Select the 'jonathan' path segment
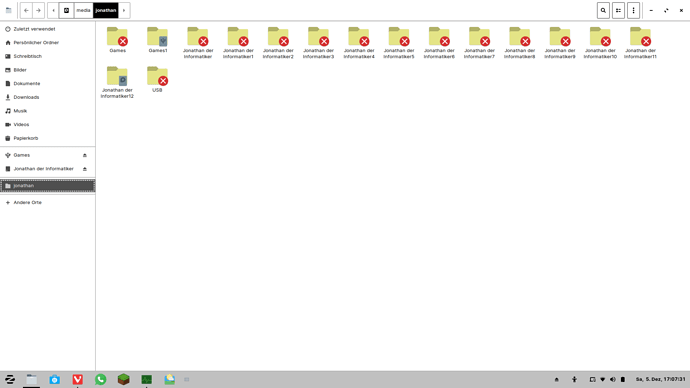Viewport: 690px width, 388px height. pyautogui.click(x=106, y=11)
